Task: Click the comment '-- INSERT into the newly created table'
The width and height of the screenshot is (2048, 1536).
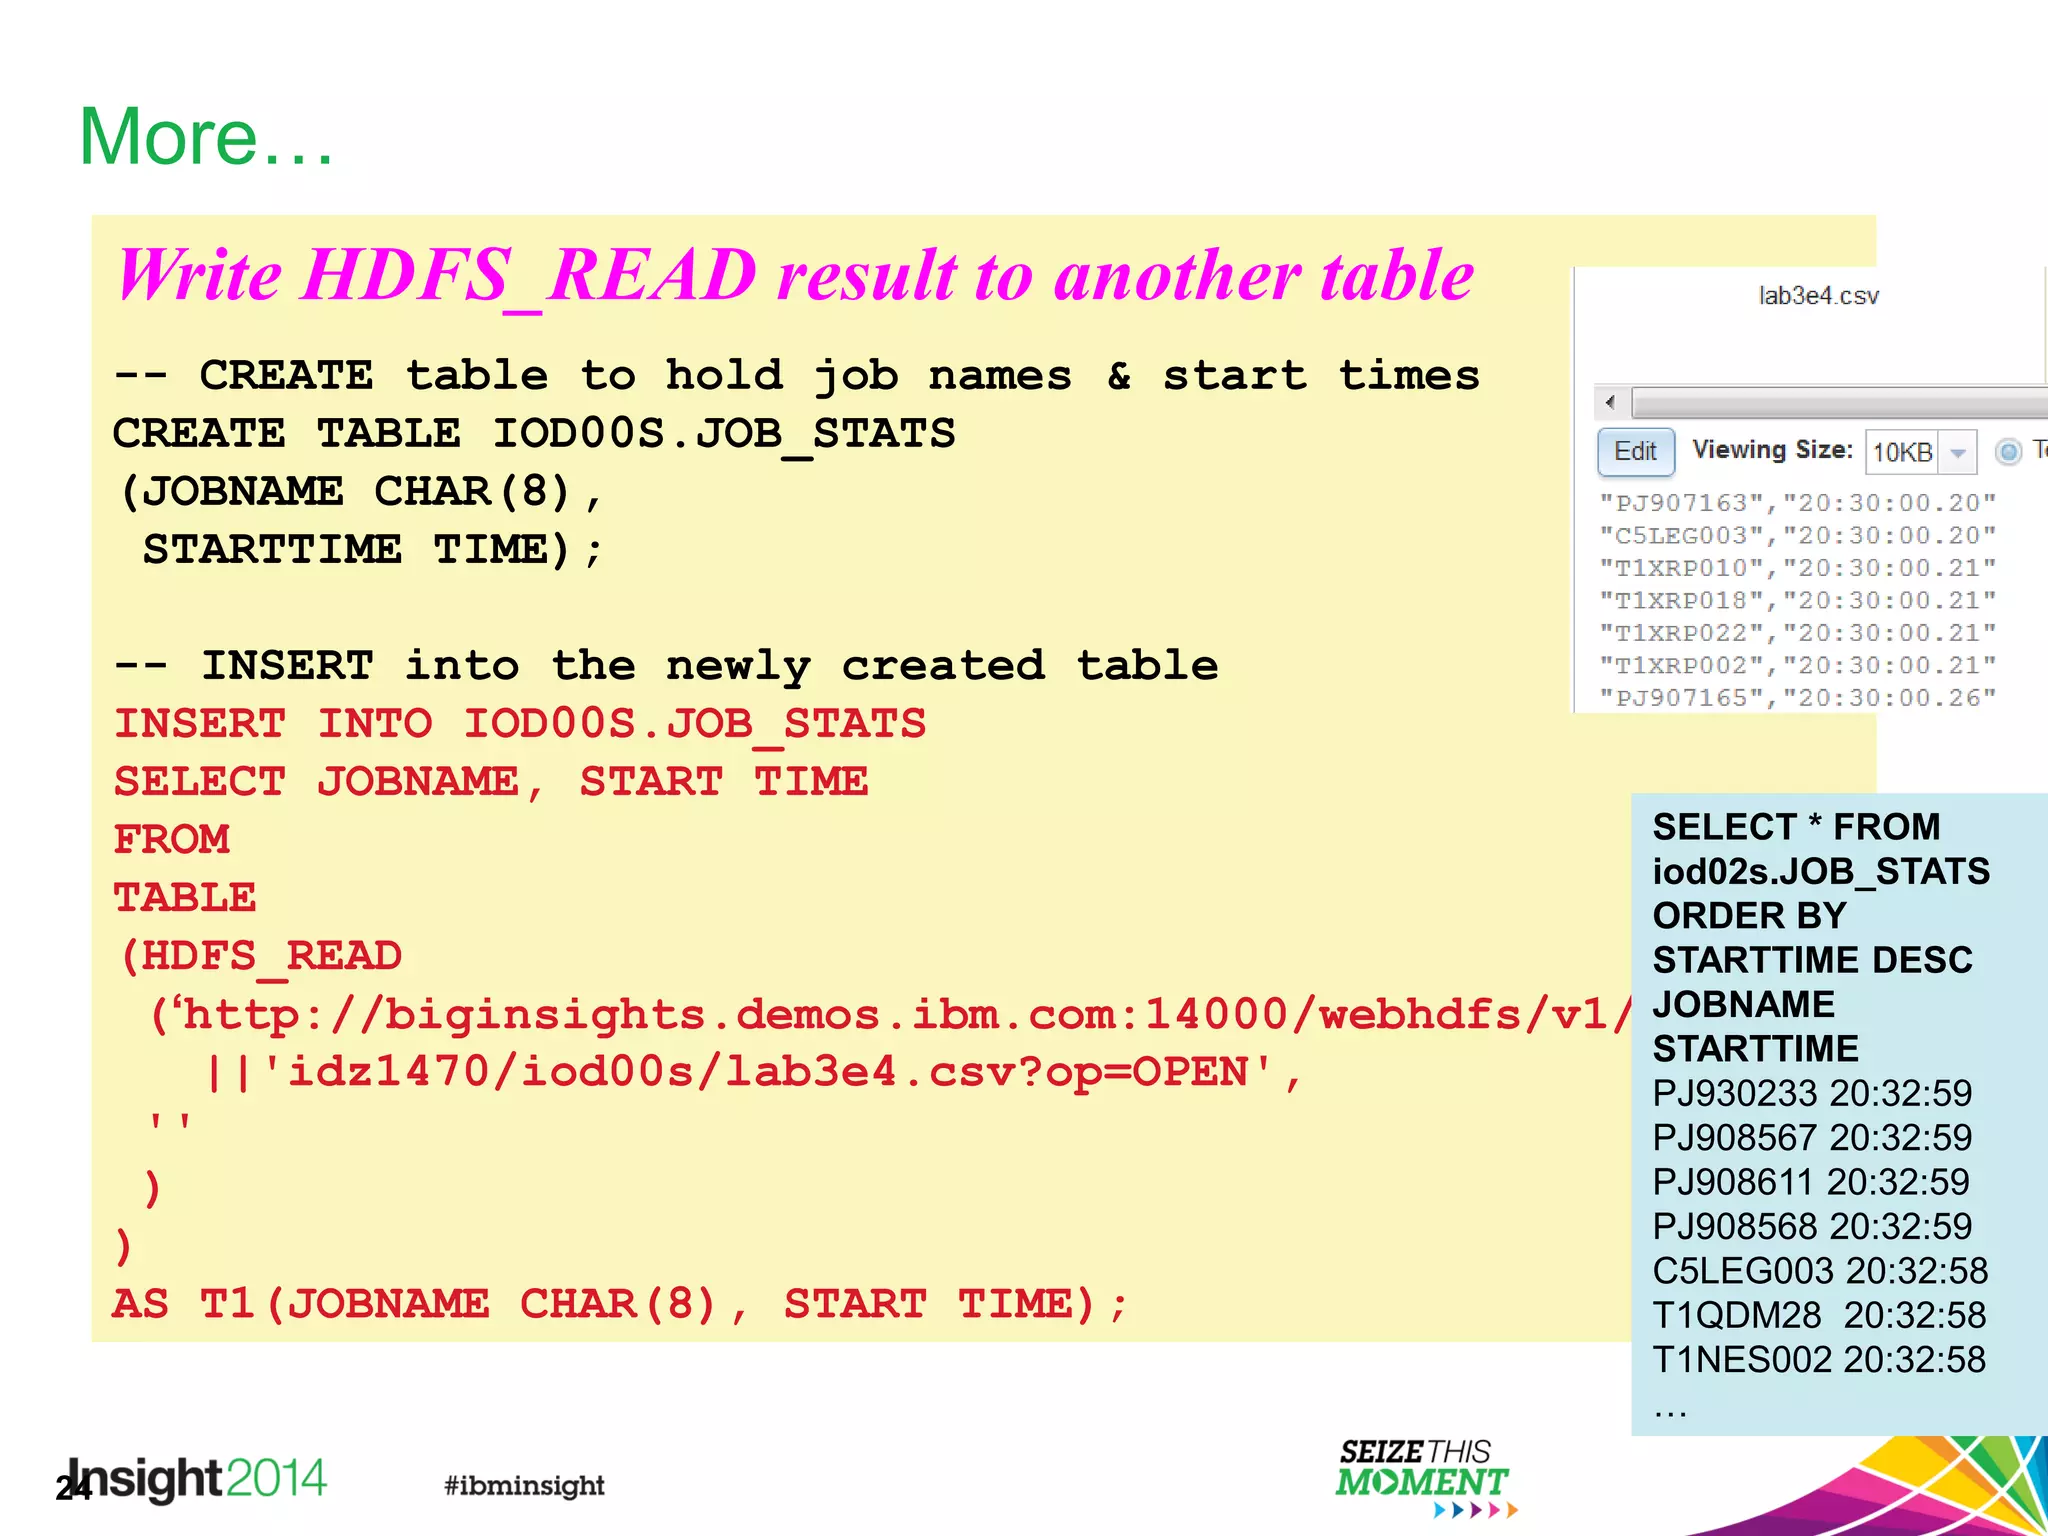Action: 666,667
